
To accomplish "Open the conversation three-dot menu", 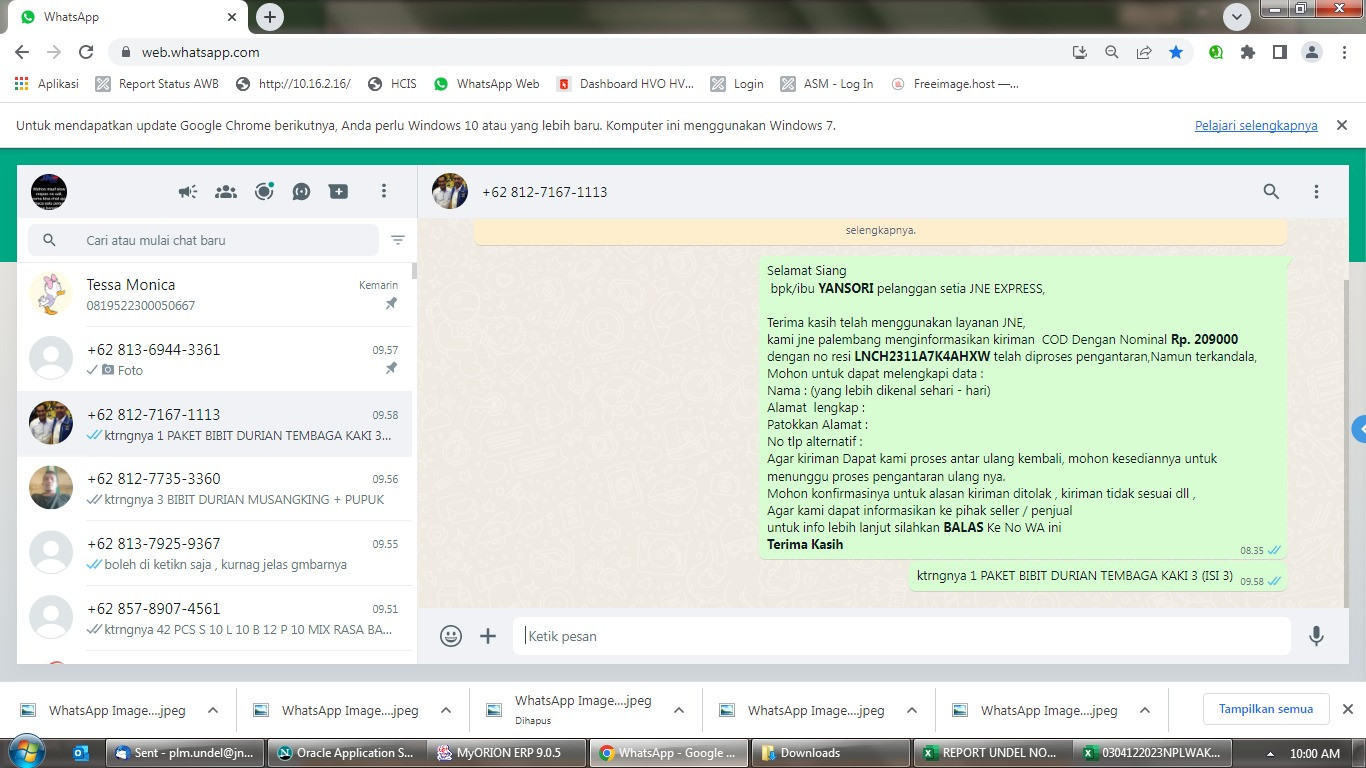I will [1316, 191].
